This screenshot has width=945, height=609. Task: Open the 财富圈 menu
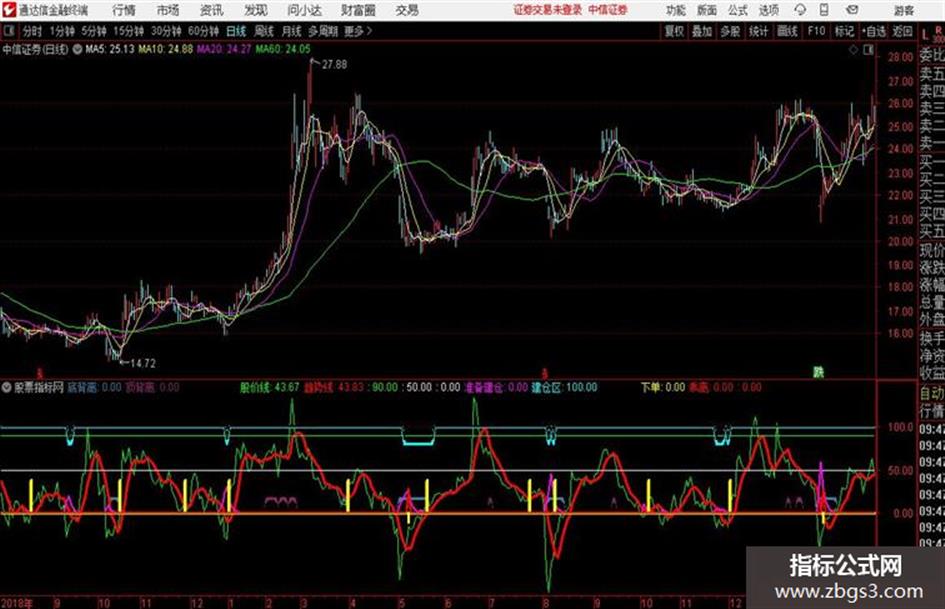point(359,10)
